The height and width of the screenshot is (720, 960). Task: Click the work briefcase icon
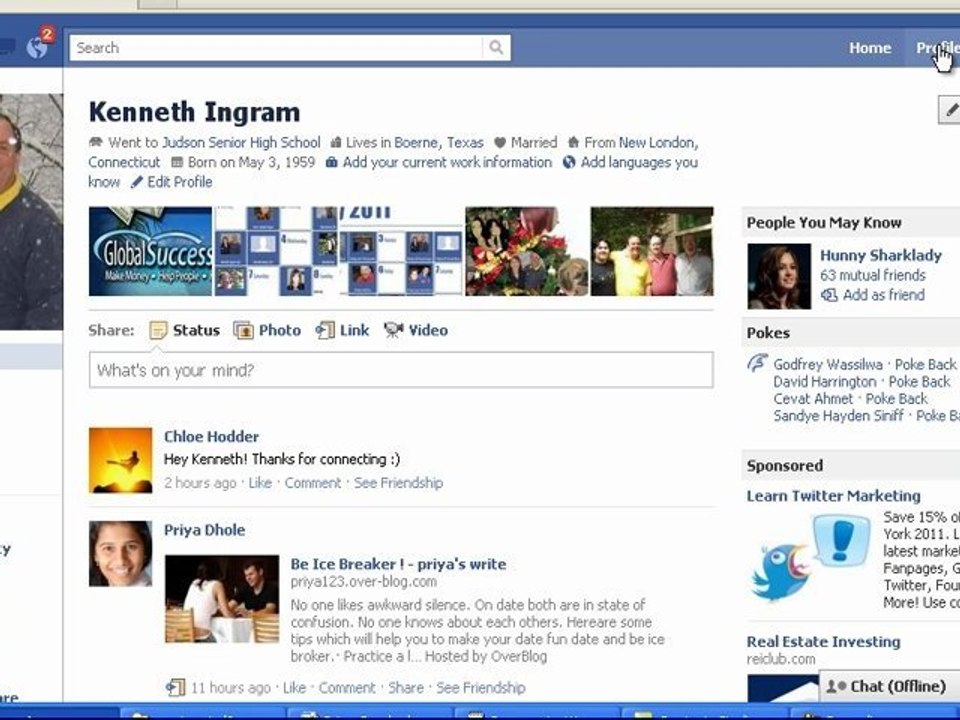pyautogui.click(x=331, y=162)
